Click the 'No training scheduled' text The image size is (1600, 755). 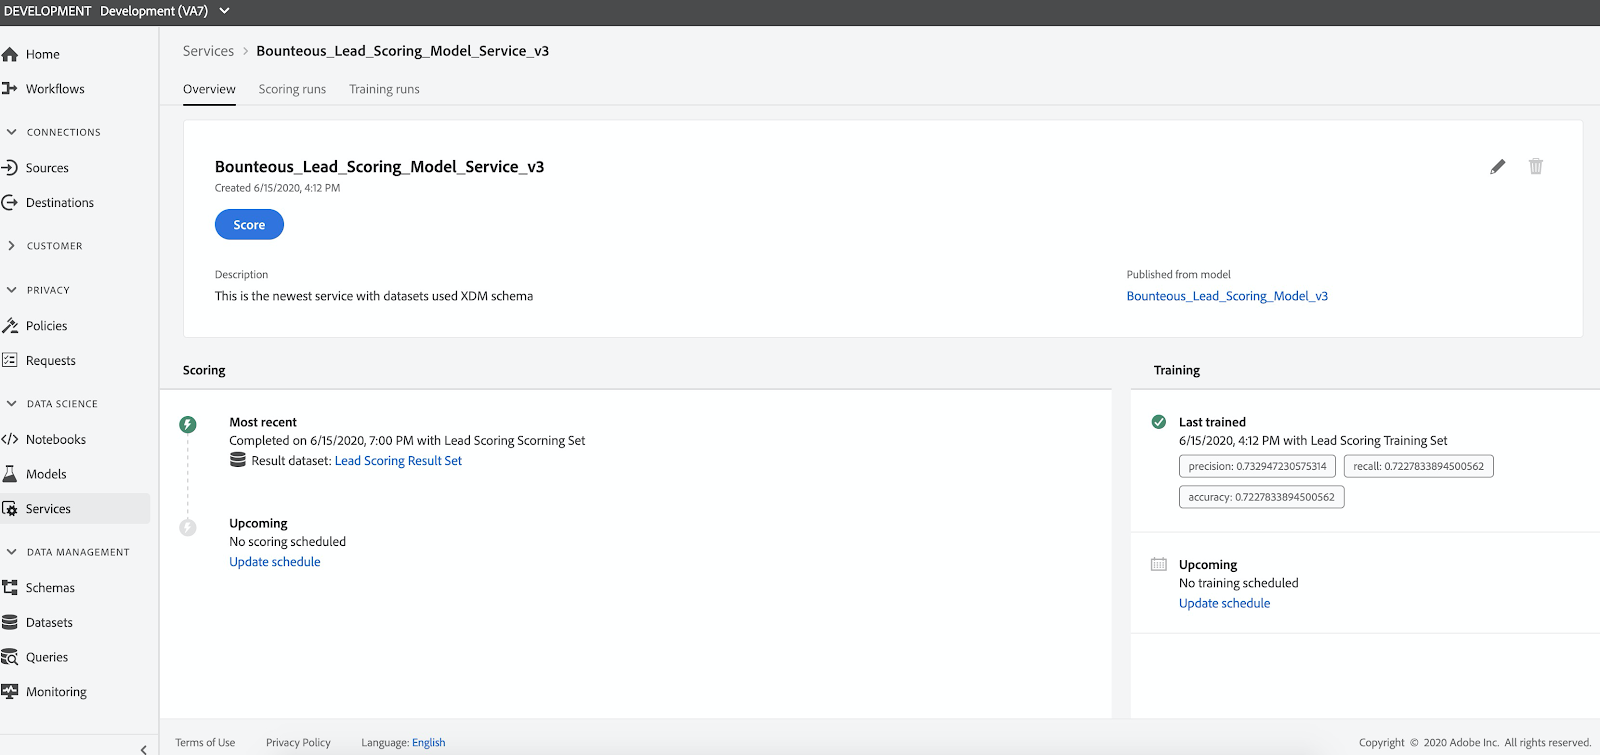click(1238, 583)
